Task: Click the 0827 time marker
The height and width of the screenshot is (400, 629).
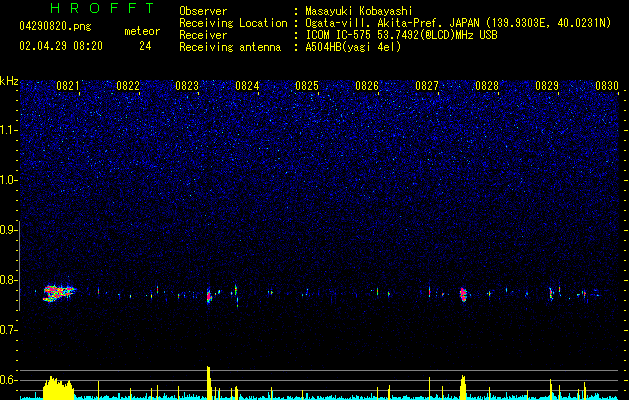Action: pyautogui.click(x=427, y=86)
